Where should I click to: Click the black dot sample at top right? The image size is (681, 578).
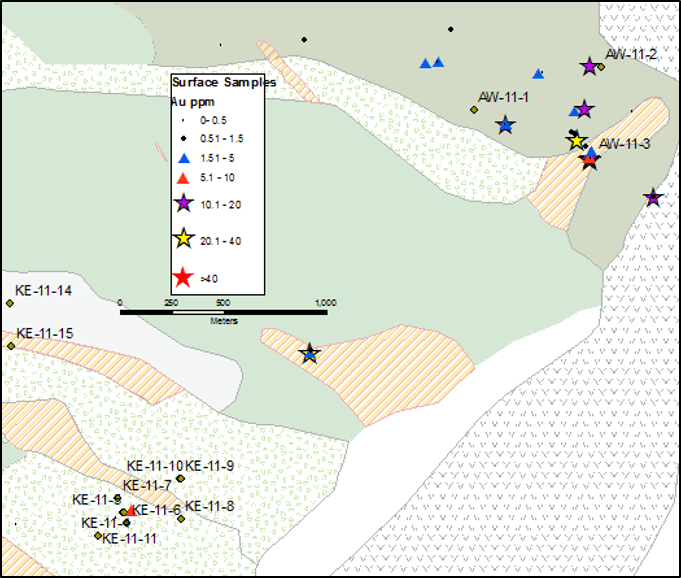[451, 29]
